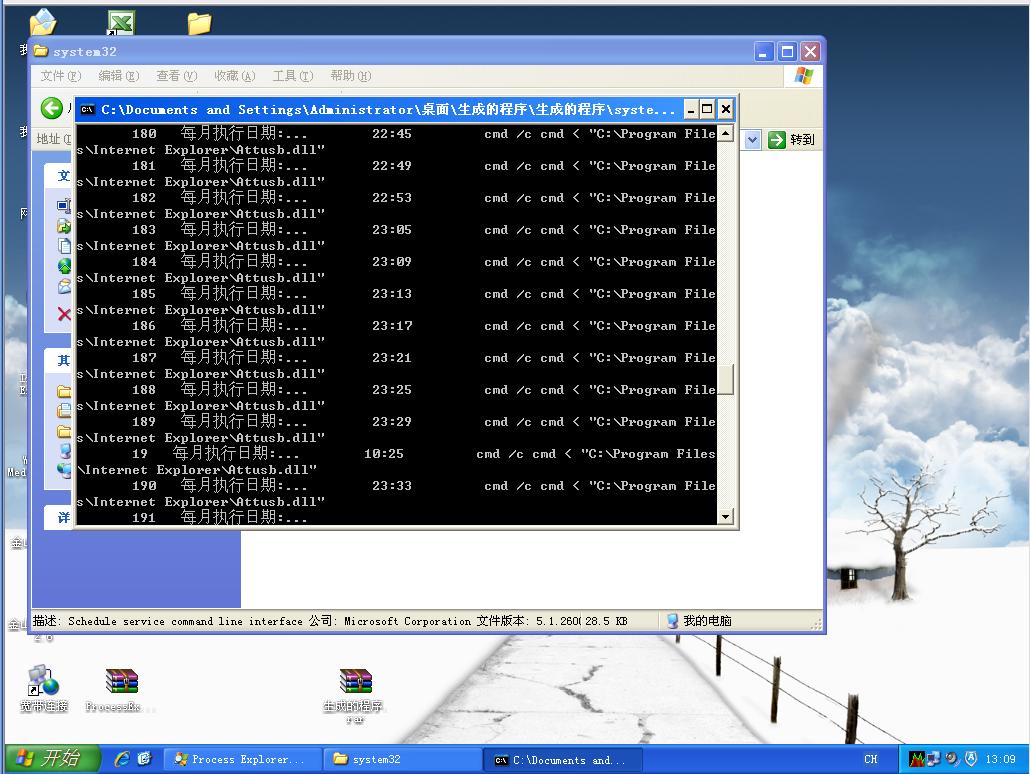1031x774 pixels.
Task: Maximize the command prompt window
Action: [707, 109]
